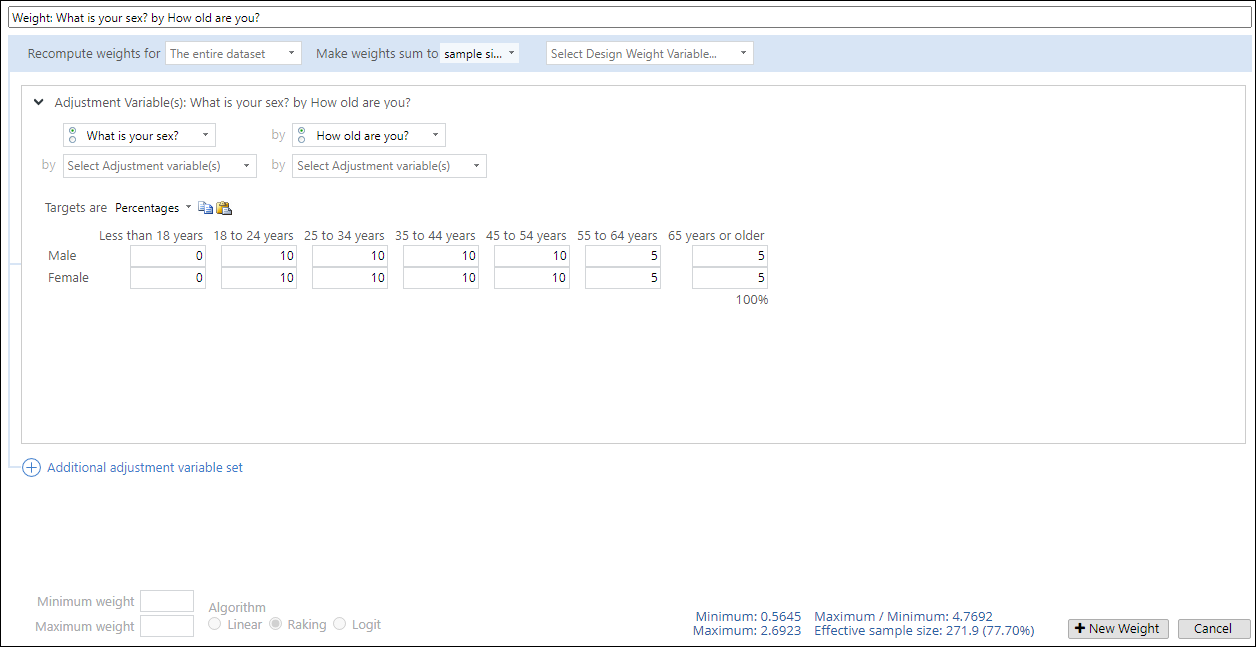Click 'Additional adjustment variable set' link
Image resolution: width=1256 pixels, height=647 pixels.
click(145, 467)
